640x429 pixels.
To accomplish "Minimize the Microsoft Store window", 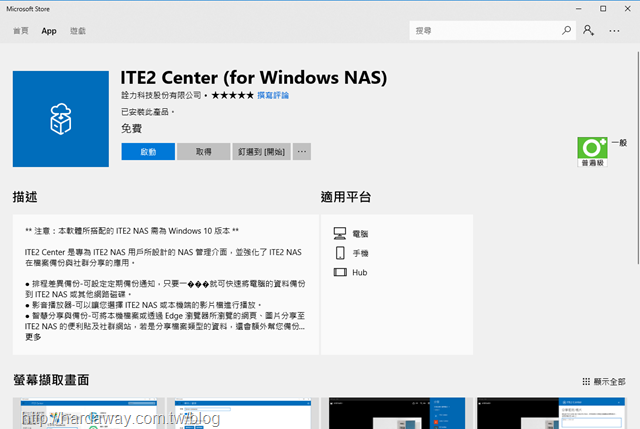I will (578, 9).
